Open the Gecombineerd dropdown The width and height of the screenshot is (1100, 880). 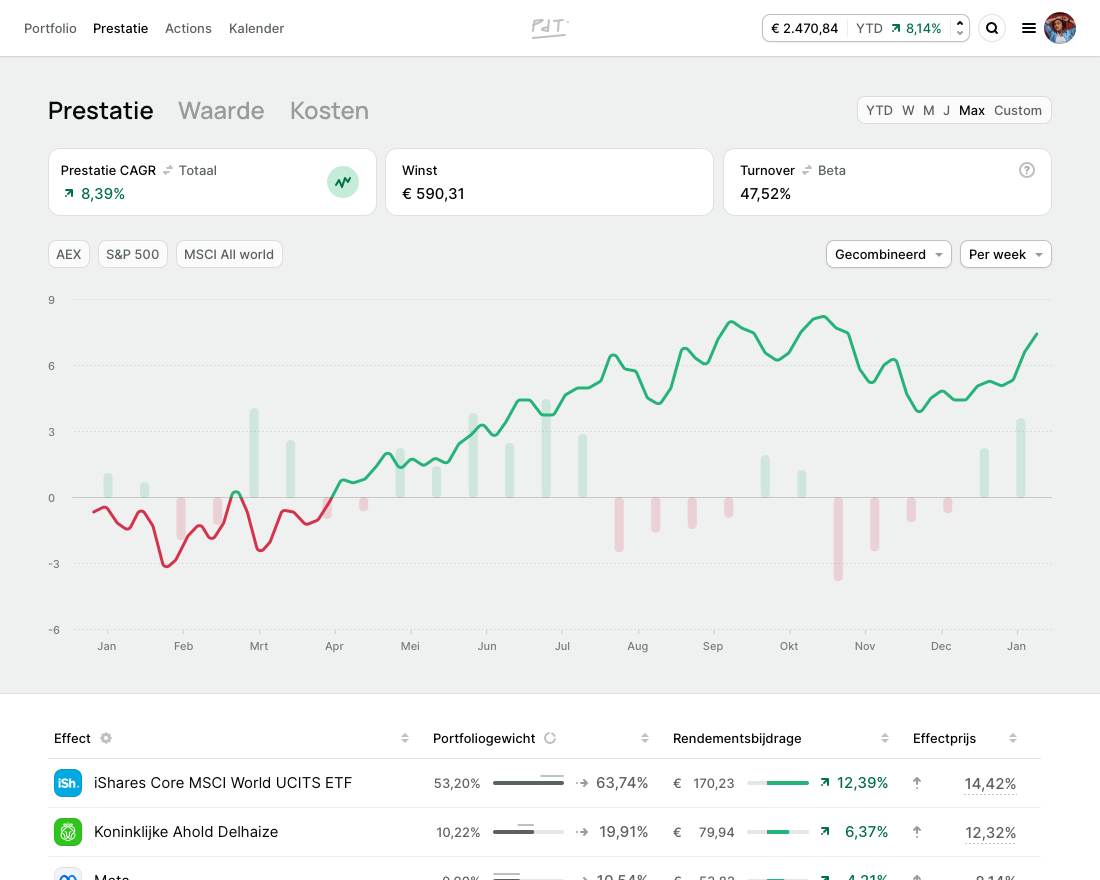(x=889, y=254)
